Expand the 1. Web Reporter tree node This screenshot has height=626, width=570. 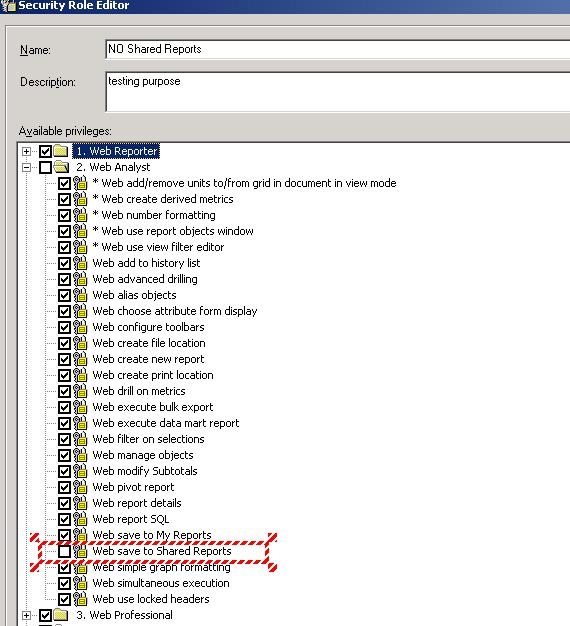tap(26, 151)
